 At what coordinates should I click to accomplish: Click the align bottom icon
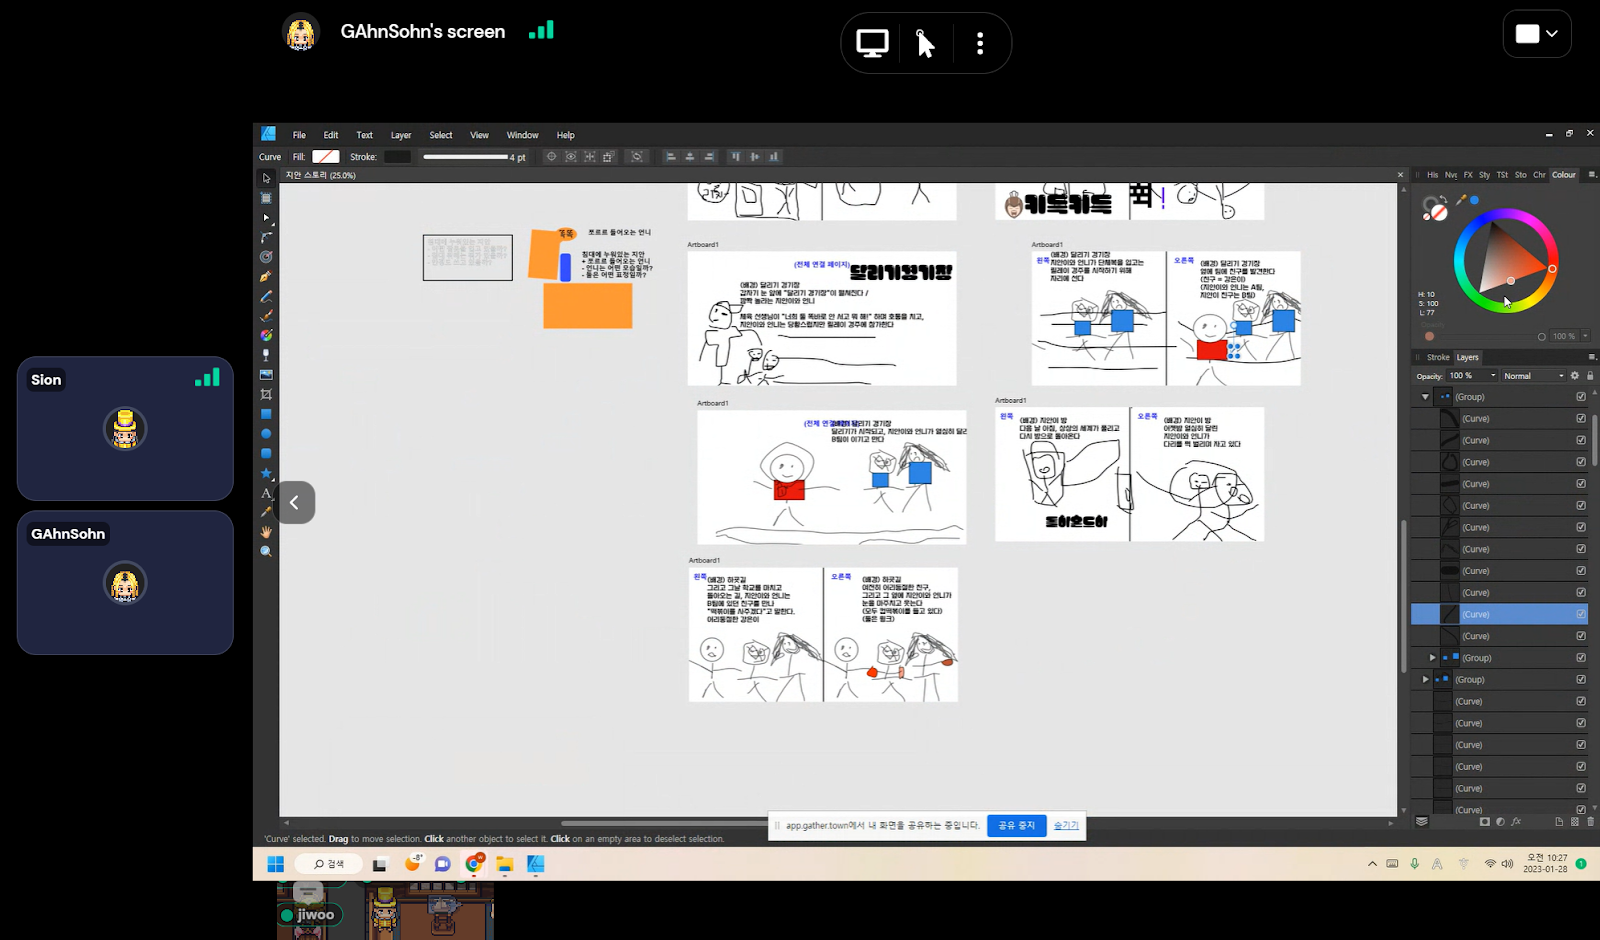(774, 157)
